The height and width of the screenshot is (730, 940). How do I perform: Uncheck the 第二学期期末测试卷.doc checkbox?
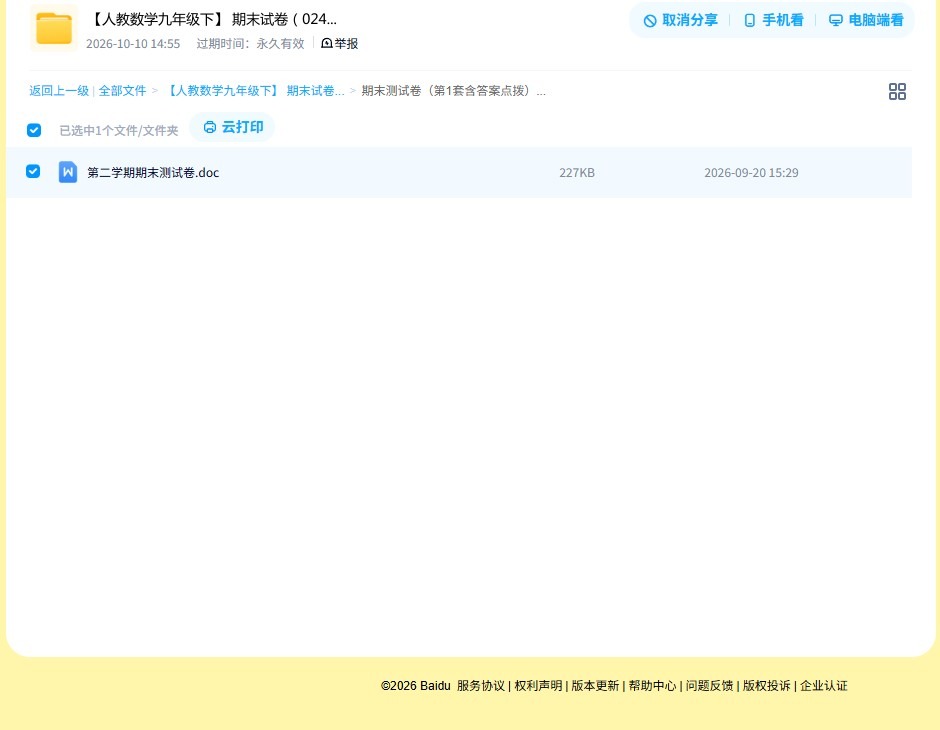point(33,171)
